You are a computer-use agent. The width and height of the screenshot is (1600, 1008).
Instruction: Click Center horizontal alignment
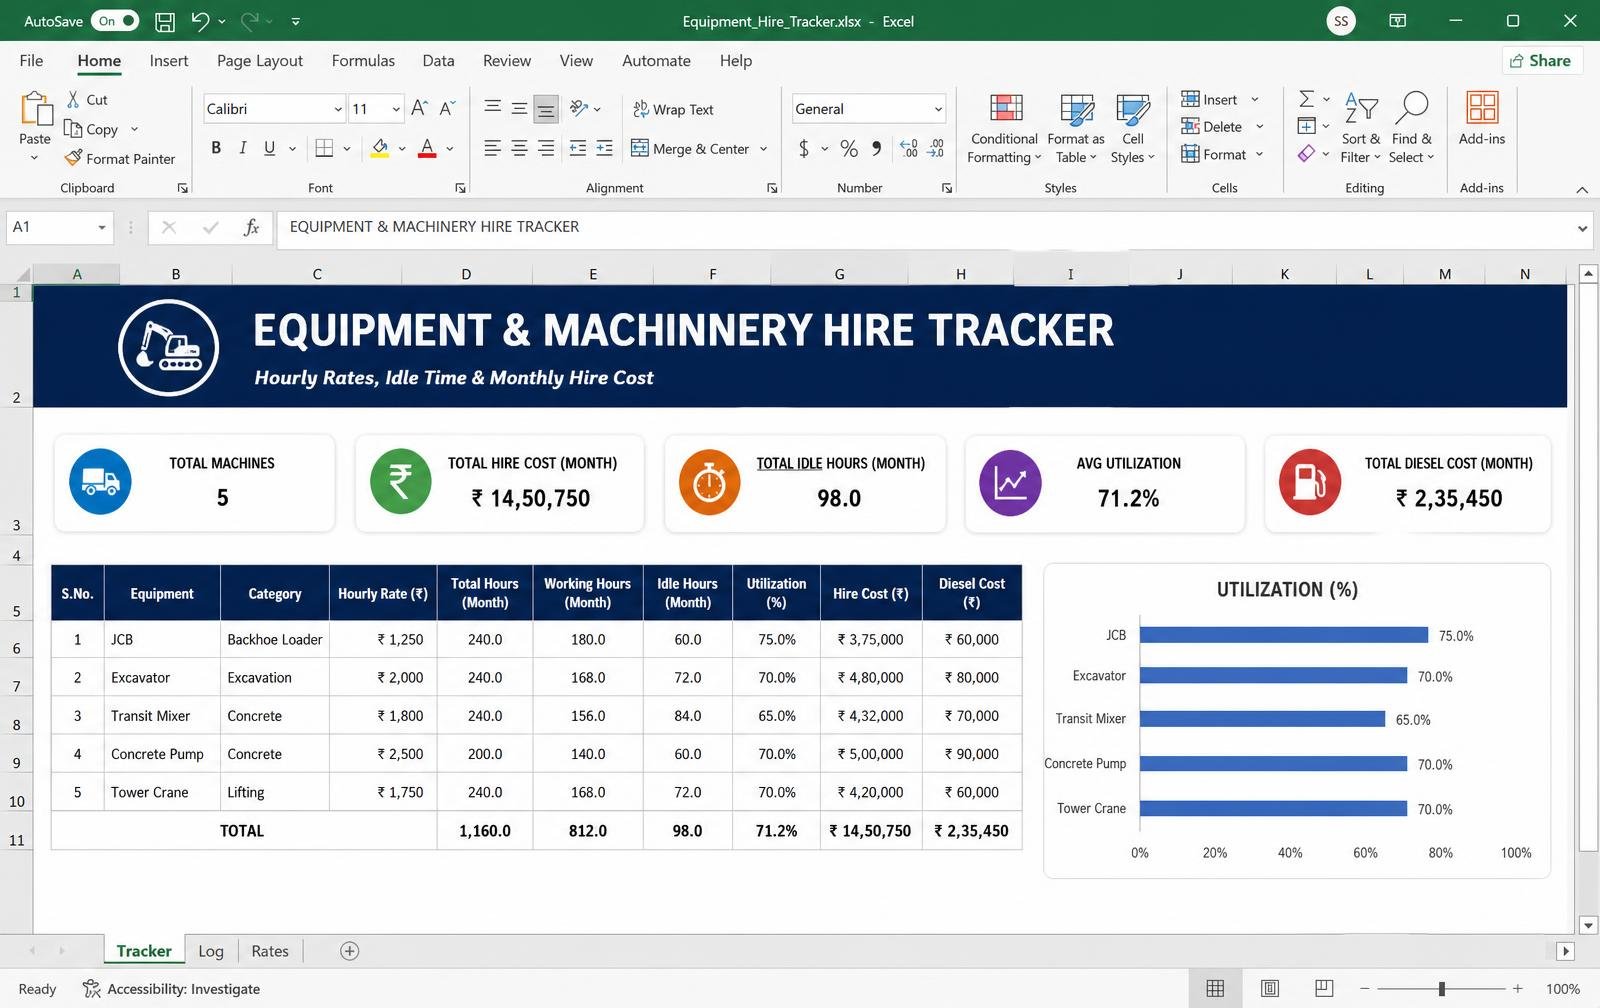pyautogui.click(x=519, y=148)
